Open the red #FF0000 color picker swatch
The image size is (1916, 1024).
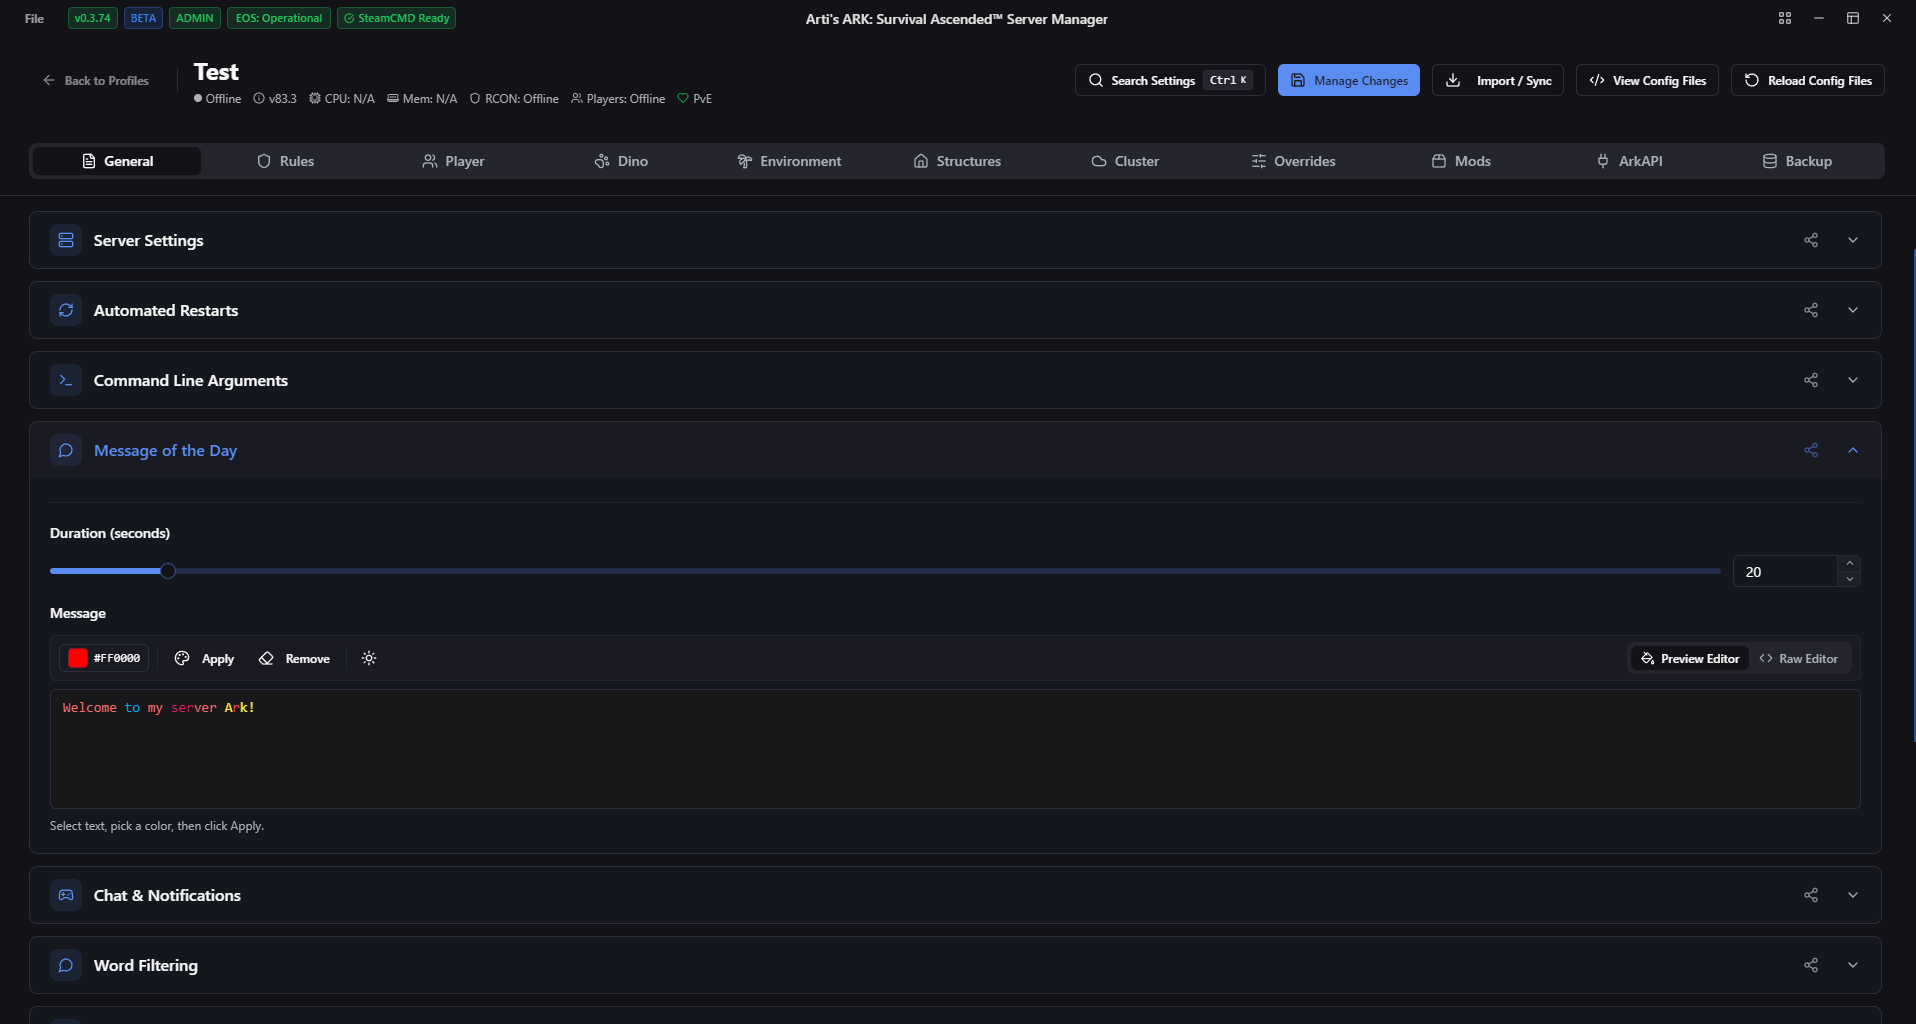[x=78, y=658]
